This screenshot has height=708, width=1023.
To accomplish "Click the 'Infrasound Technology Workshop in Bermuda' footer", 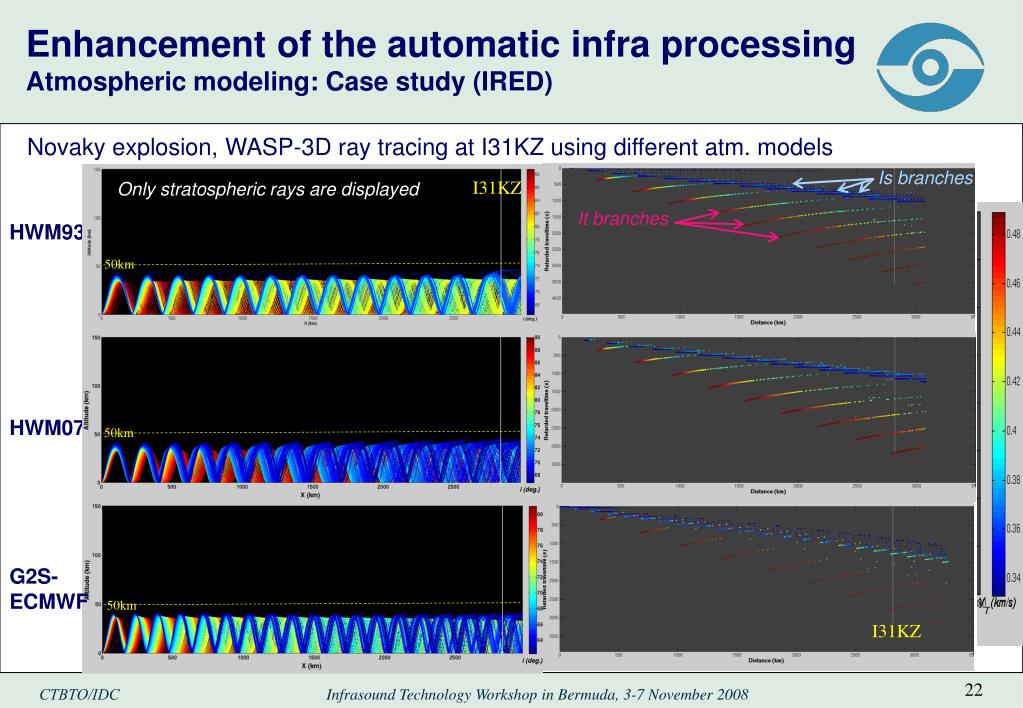I will pyautogui.click(x=537, y=694).
